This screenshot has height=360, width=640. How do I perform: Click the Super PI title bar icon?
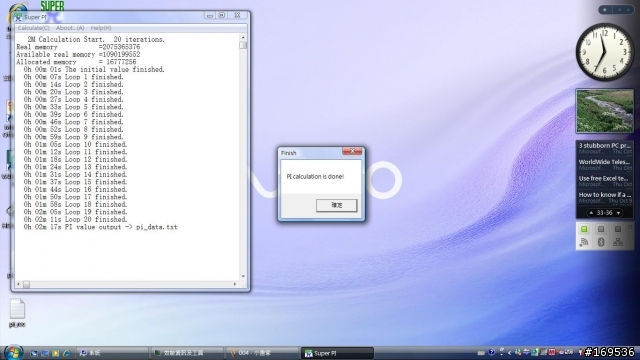[x=18, y=17]
